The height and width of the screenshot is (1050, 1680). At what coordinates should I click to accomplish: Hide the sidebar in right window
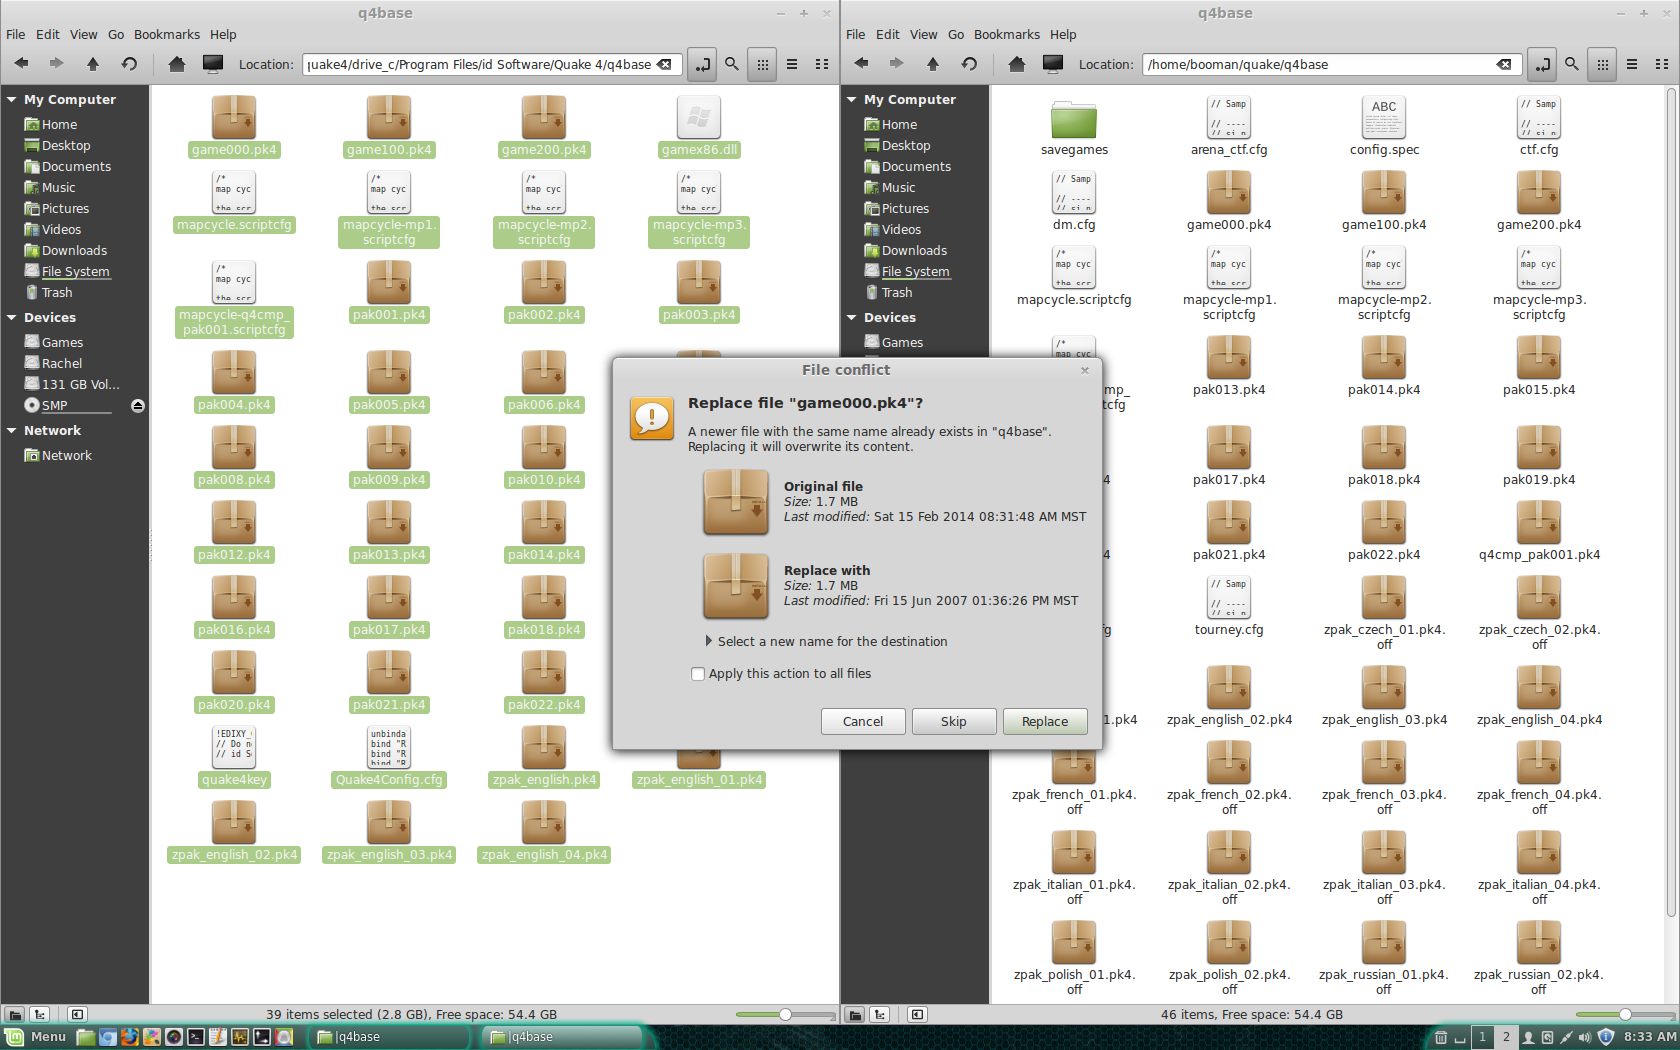pyautogui.click(x=917, y=1014)
